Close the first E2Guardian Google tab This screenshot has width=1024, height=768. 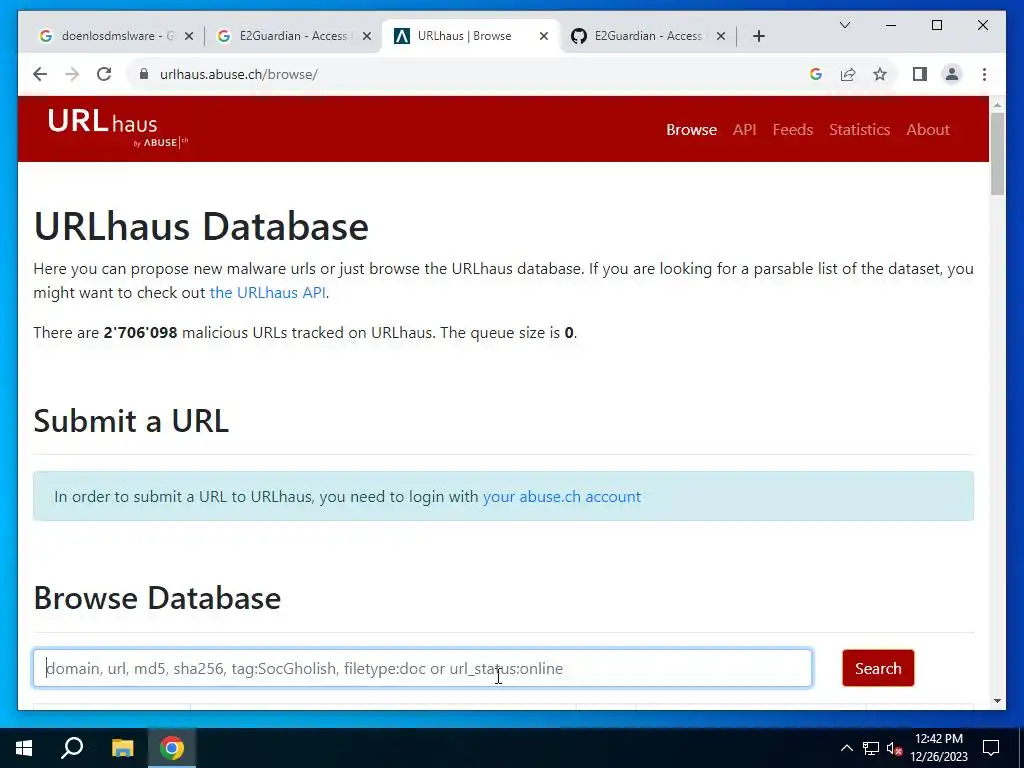pos(367,37)
